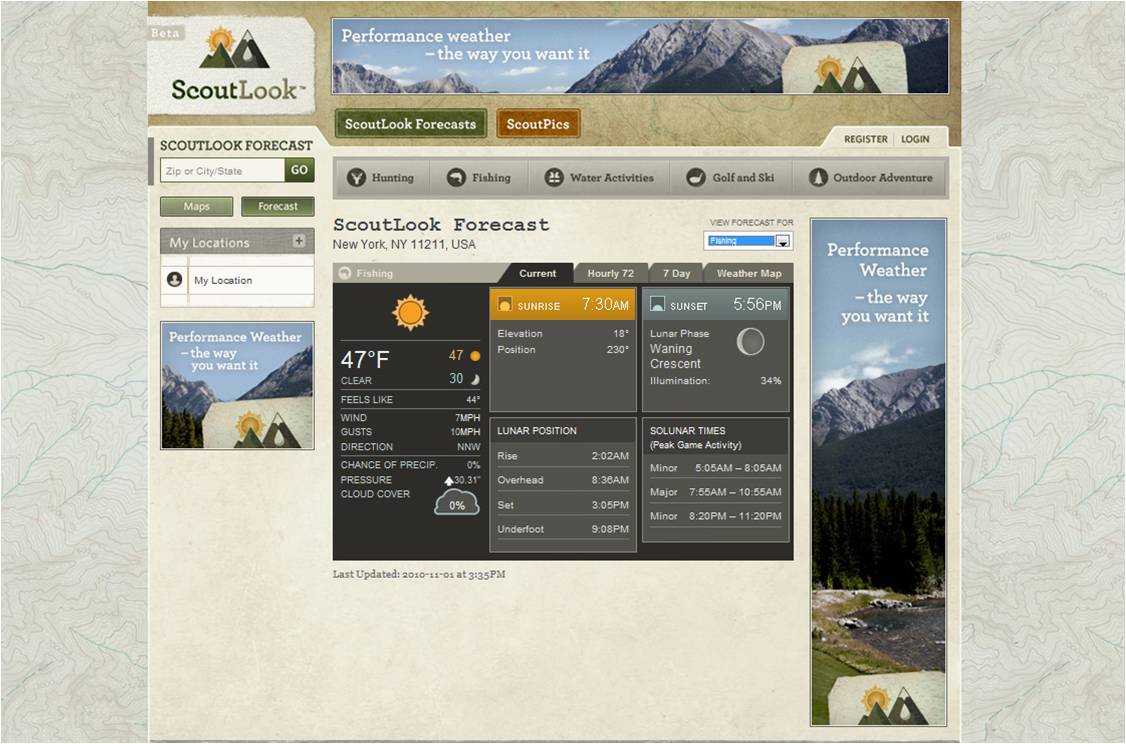Select My Location in locations list
Image resolution: width=1126 pixels, height=744 pixels.
click(237, 280)
